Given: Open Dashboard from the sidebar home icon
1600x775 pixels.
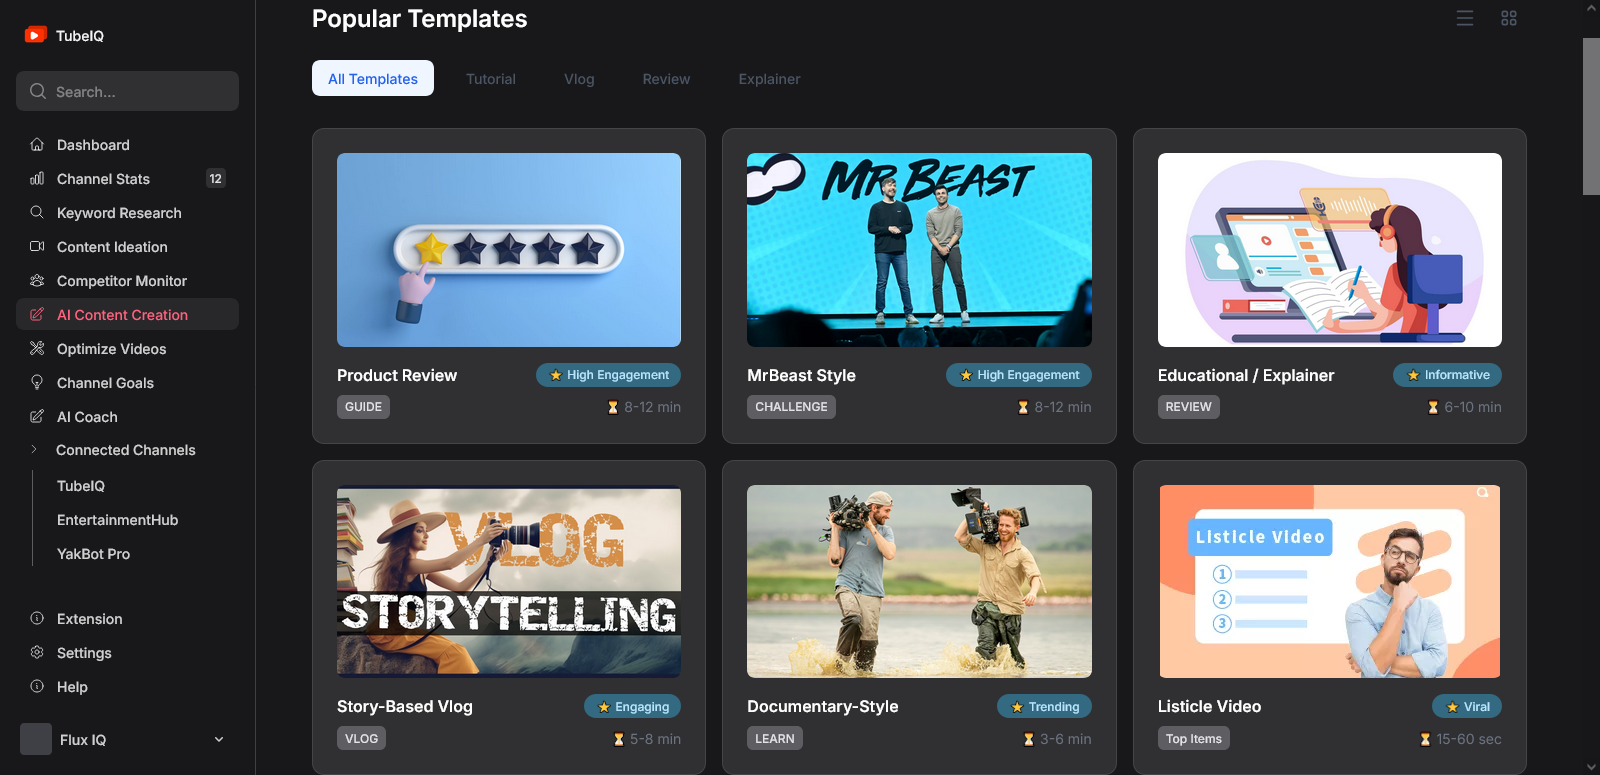Looking at the screenshot, I should [37, 144].
